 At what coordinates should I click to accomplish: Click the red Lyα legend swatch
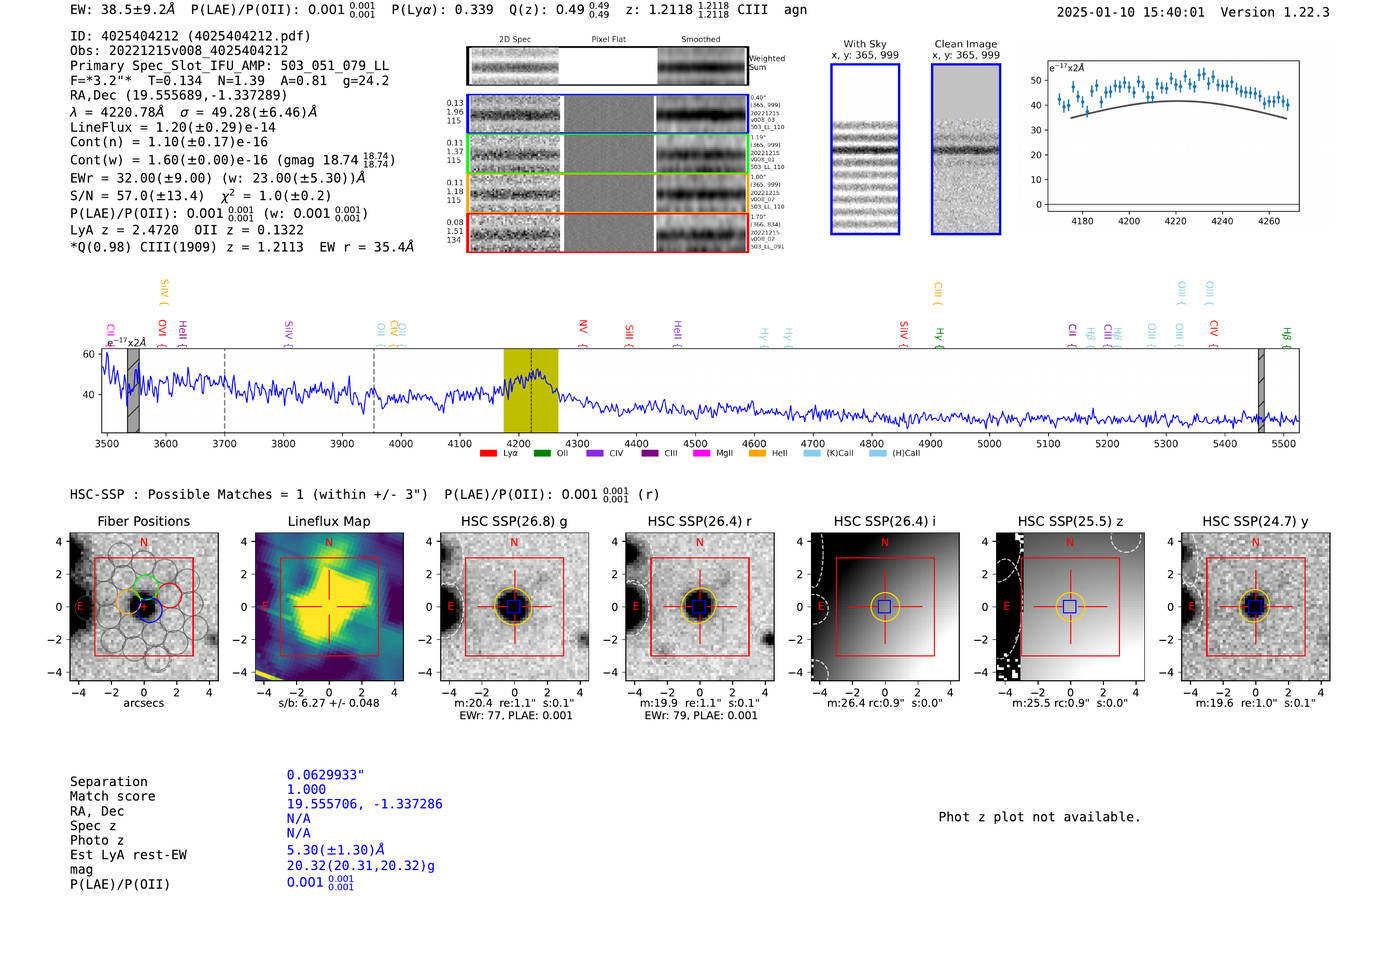[x=488, y=453]
